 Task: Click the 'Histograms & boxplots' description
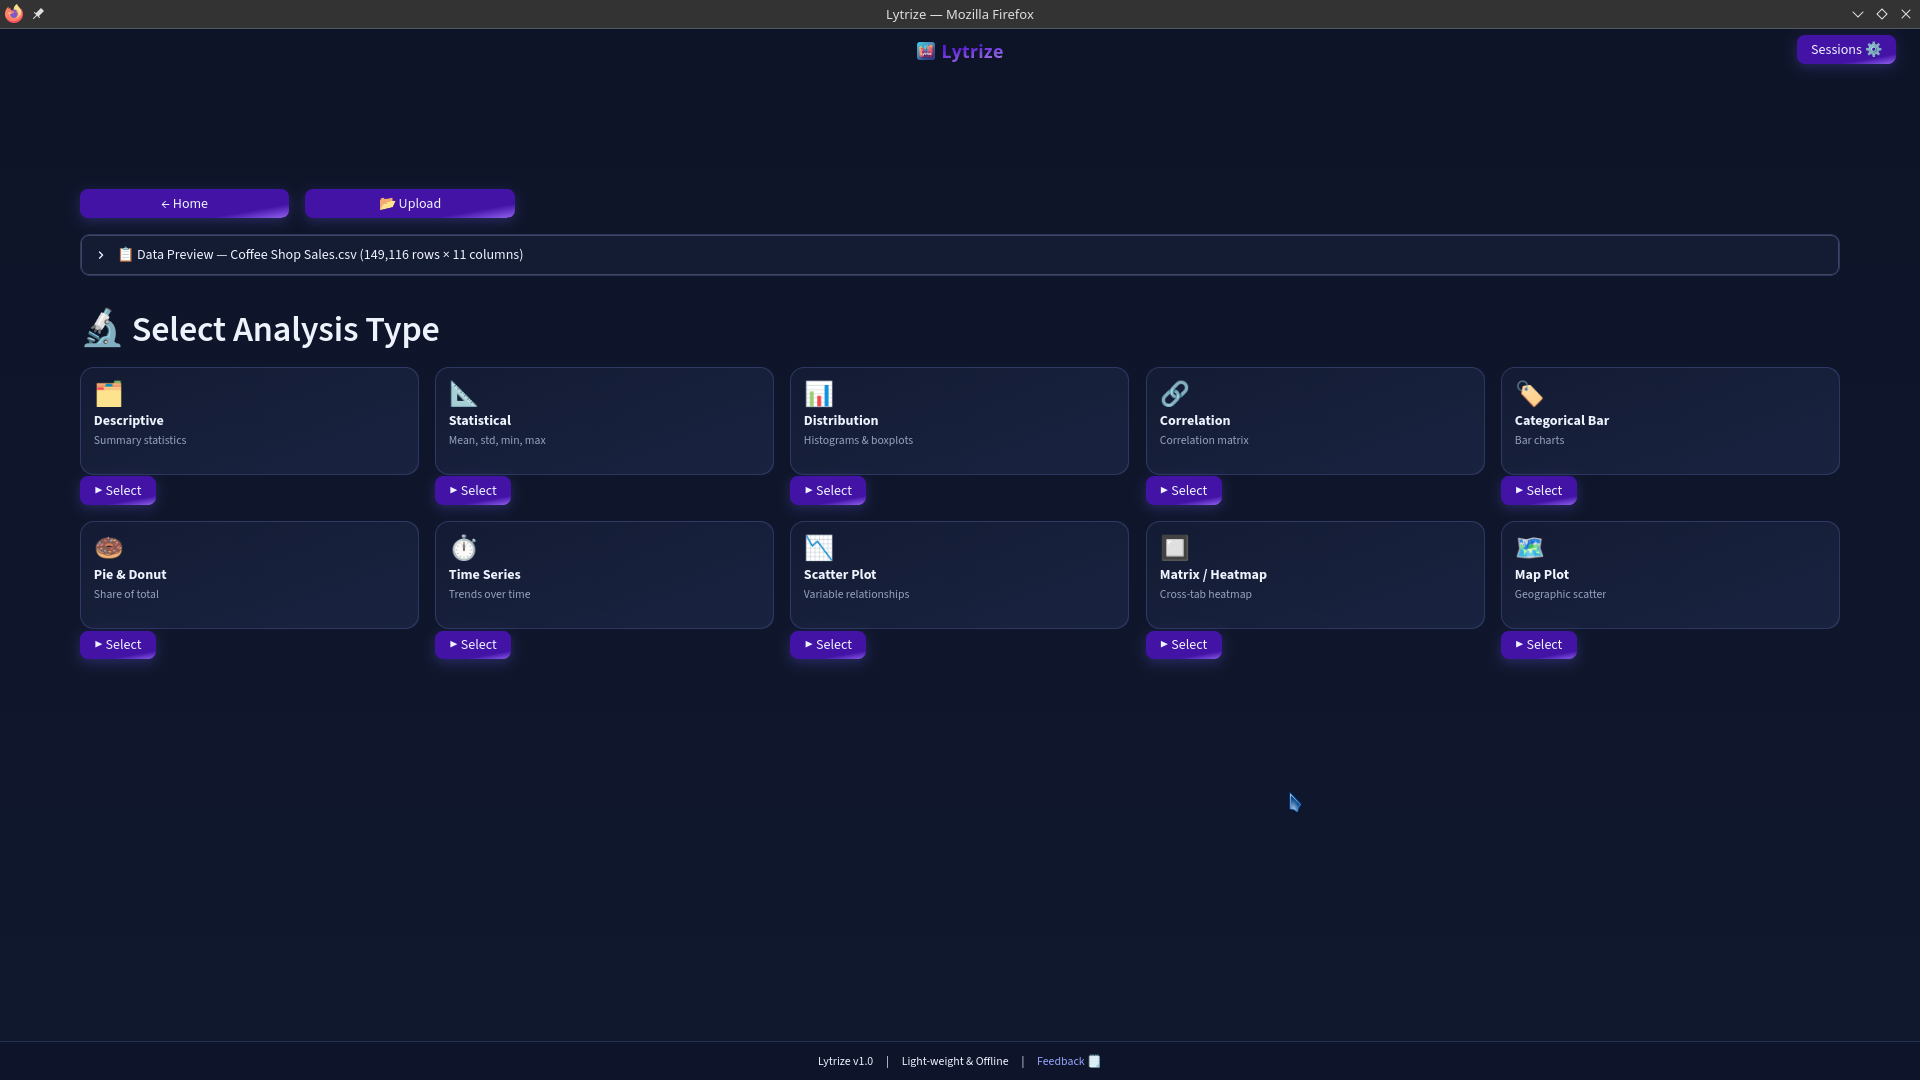(858, 440)
